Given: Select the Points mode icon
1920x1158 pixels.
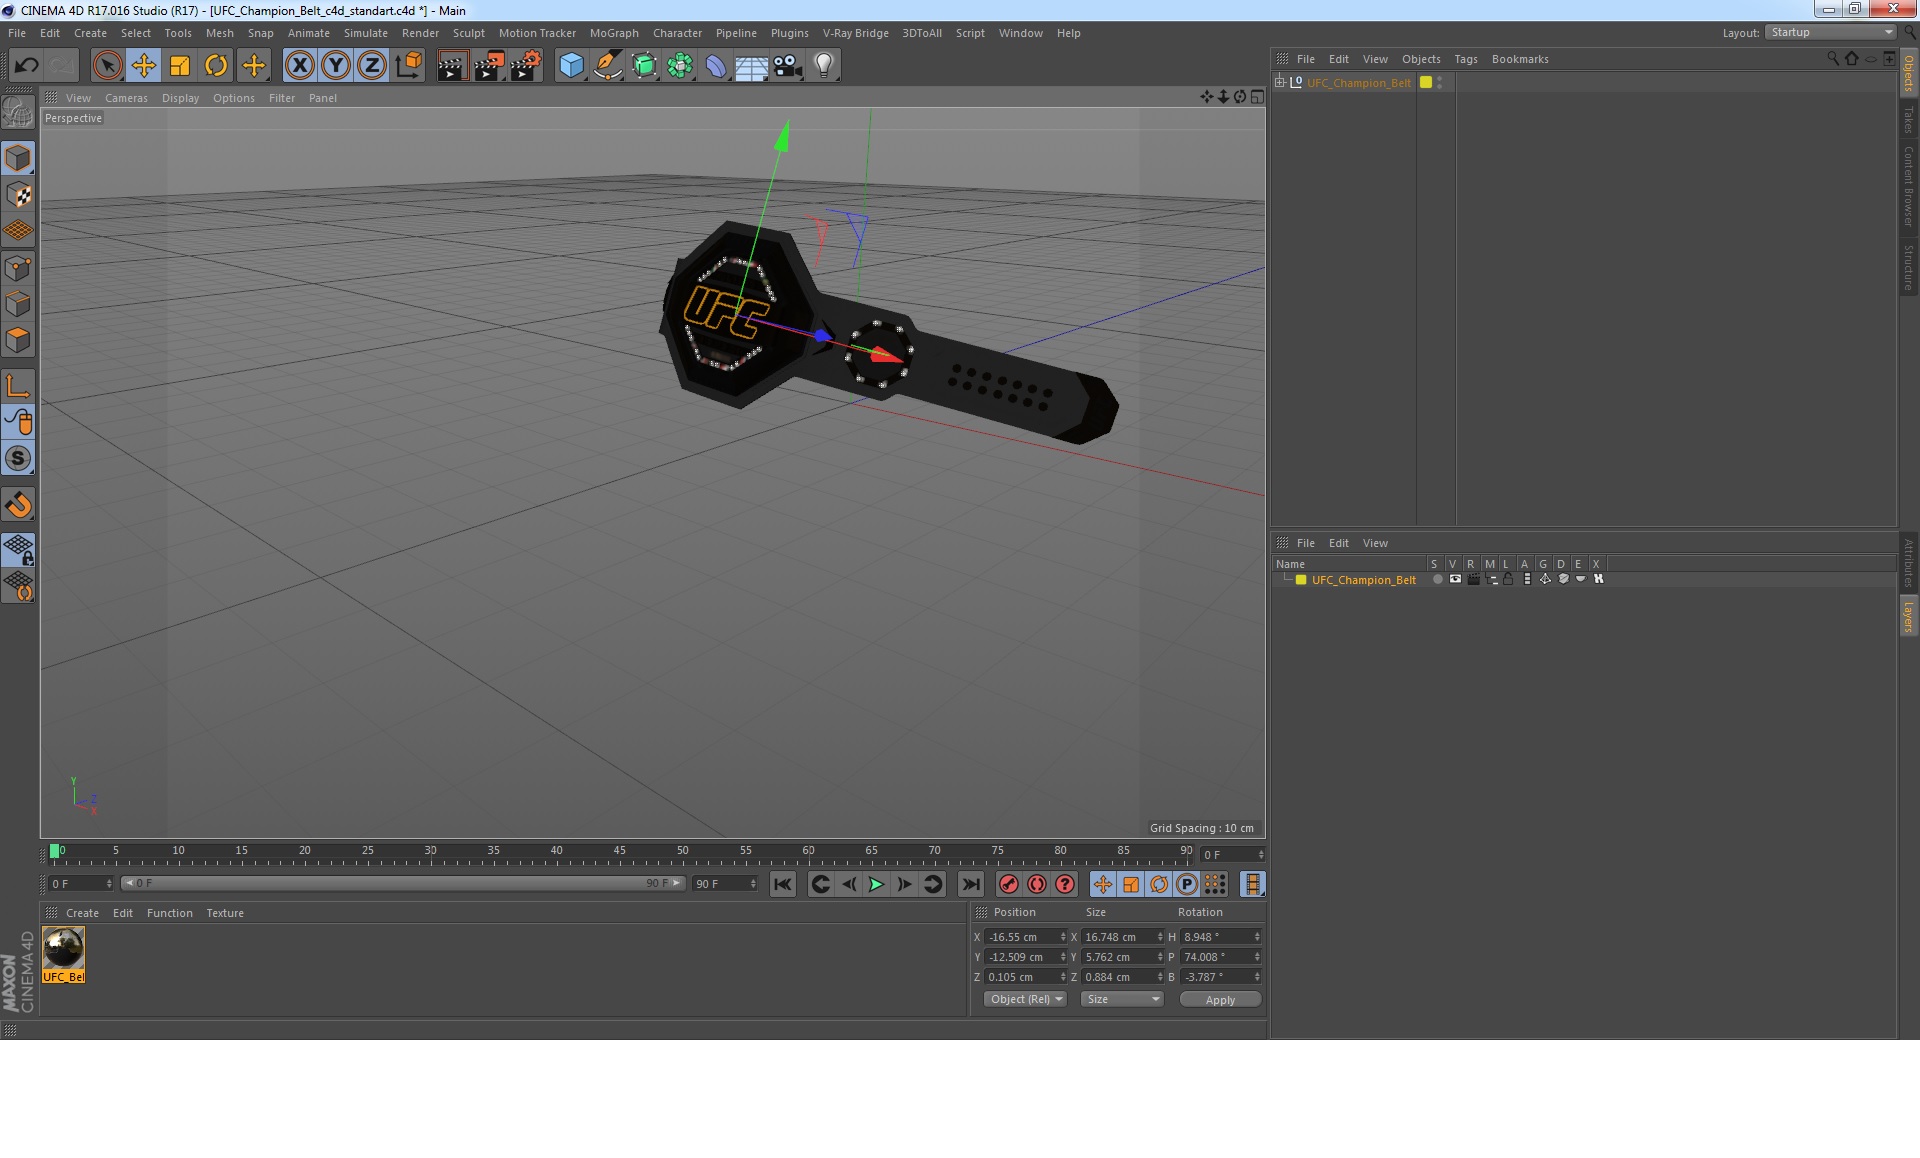Looking at the screenshot, I should pos(18,268).
